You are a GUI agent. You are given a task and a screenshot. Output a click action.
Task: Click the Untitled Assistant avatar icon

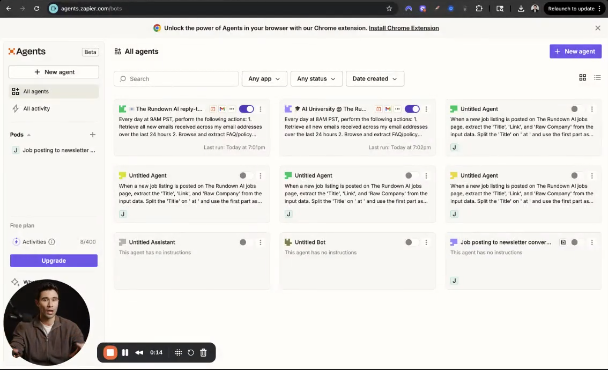point(122,242)
